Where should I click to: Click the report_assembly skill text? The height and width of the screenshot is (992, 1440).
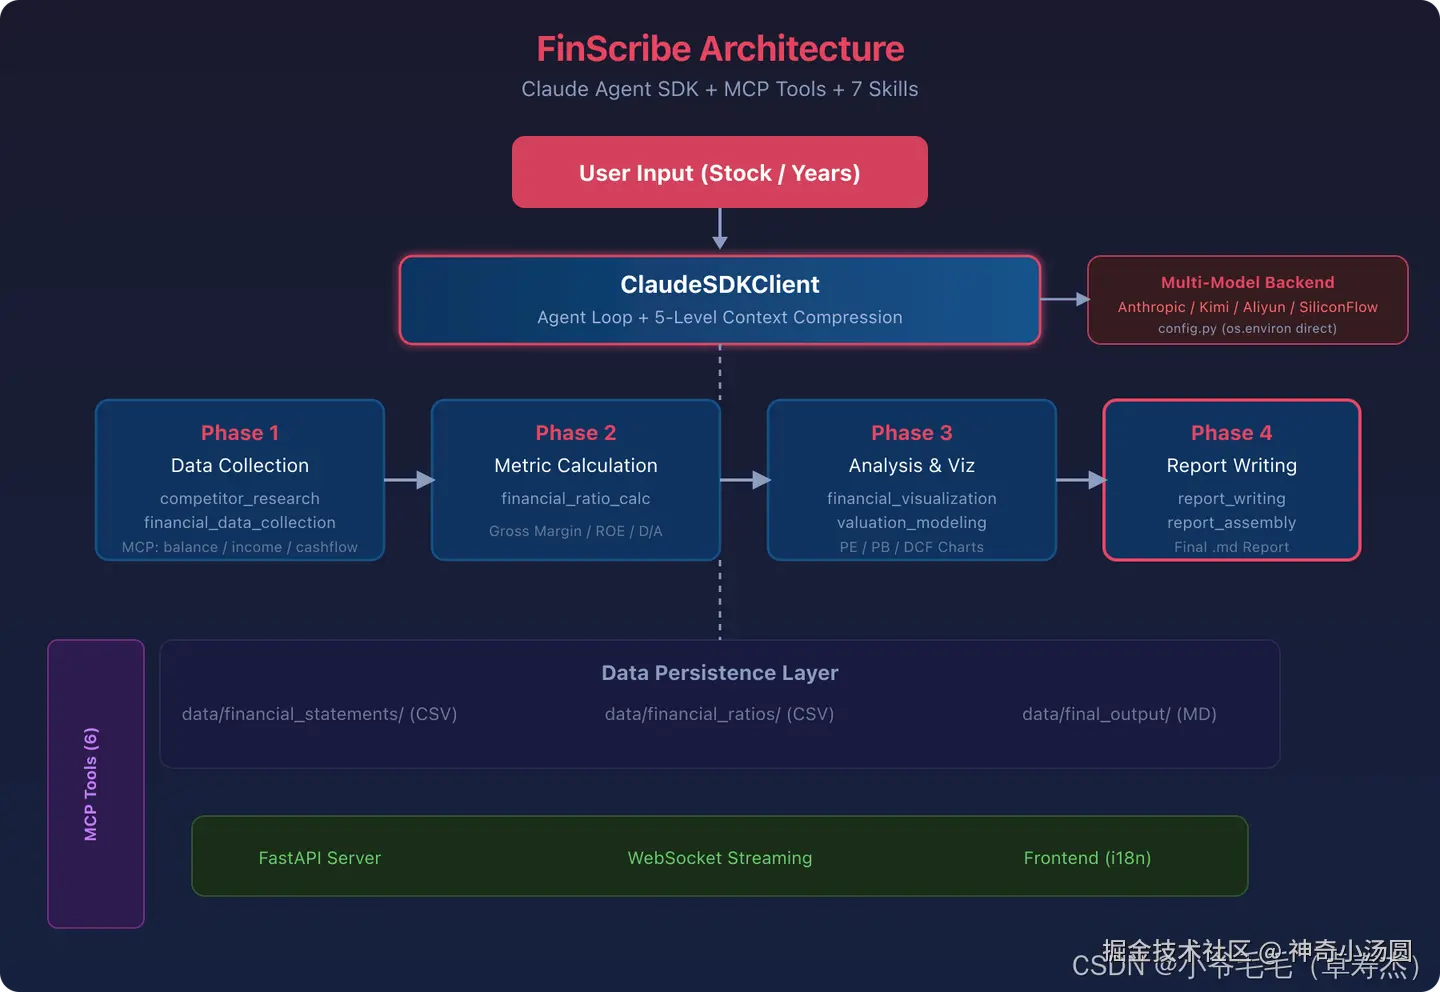tap(1232, 522)
